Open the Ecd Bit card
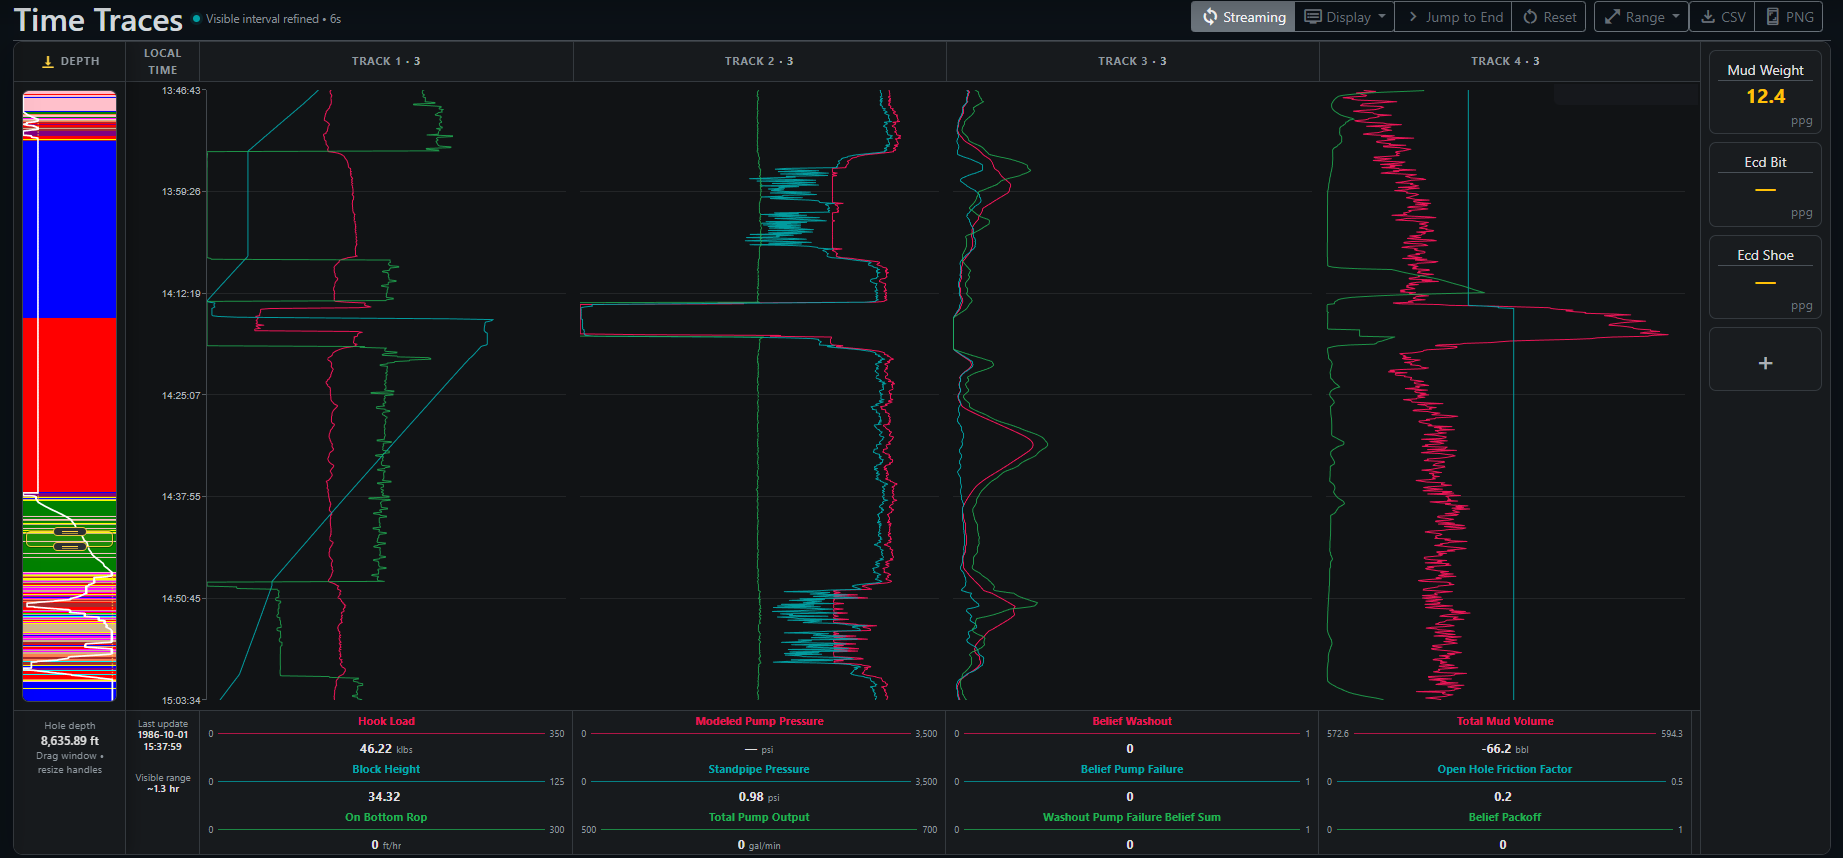This screenshot has height=858, width=1843. point(1765,185)
